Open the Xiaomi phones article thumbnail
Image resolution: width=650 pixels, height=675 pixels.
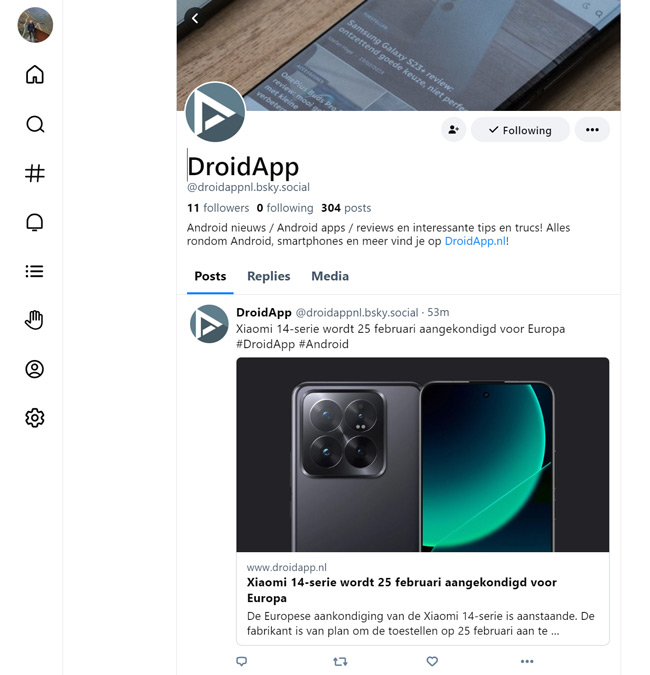423,455
